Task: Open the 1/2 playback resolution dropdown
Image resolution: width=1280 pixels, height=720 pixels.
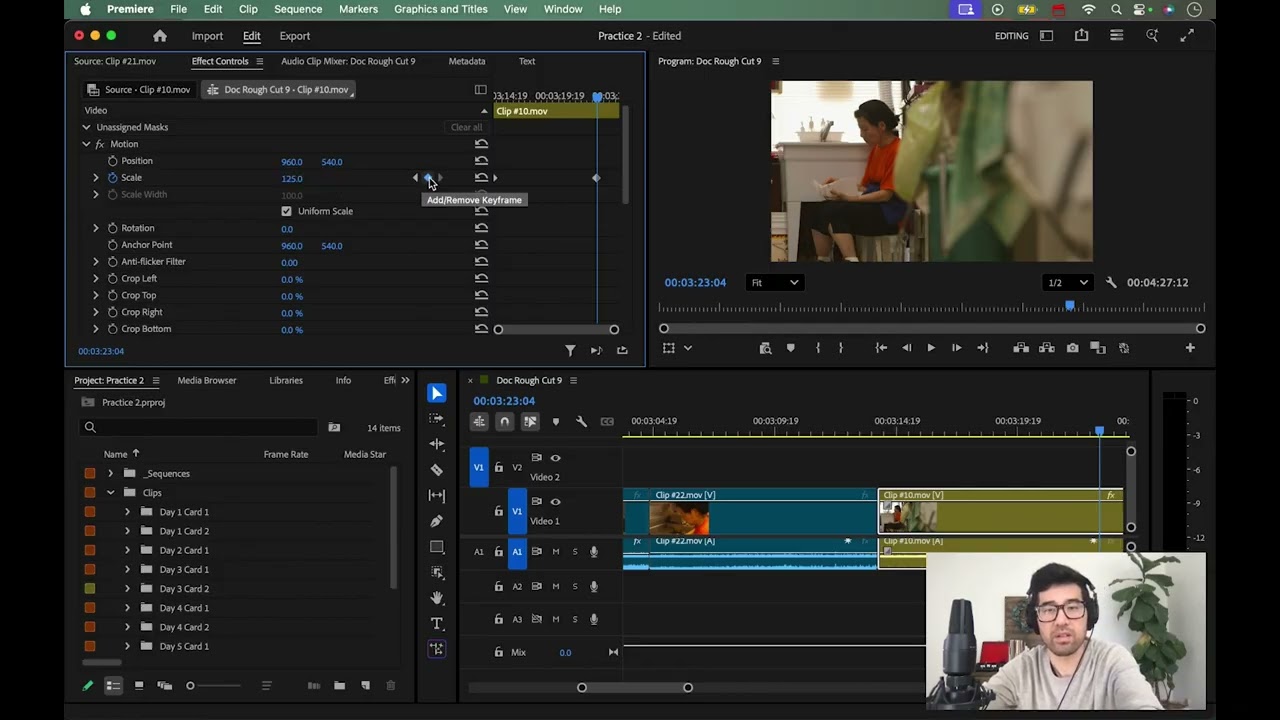Action: [1067, 283]
